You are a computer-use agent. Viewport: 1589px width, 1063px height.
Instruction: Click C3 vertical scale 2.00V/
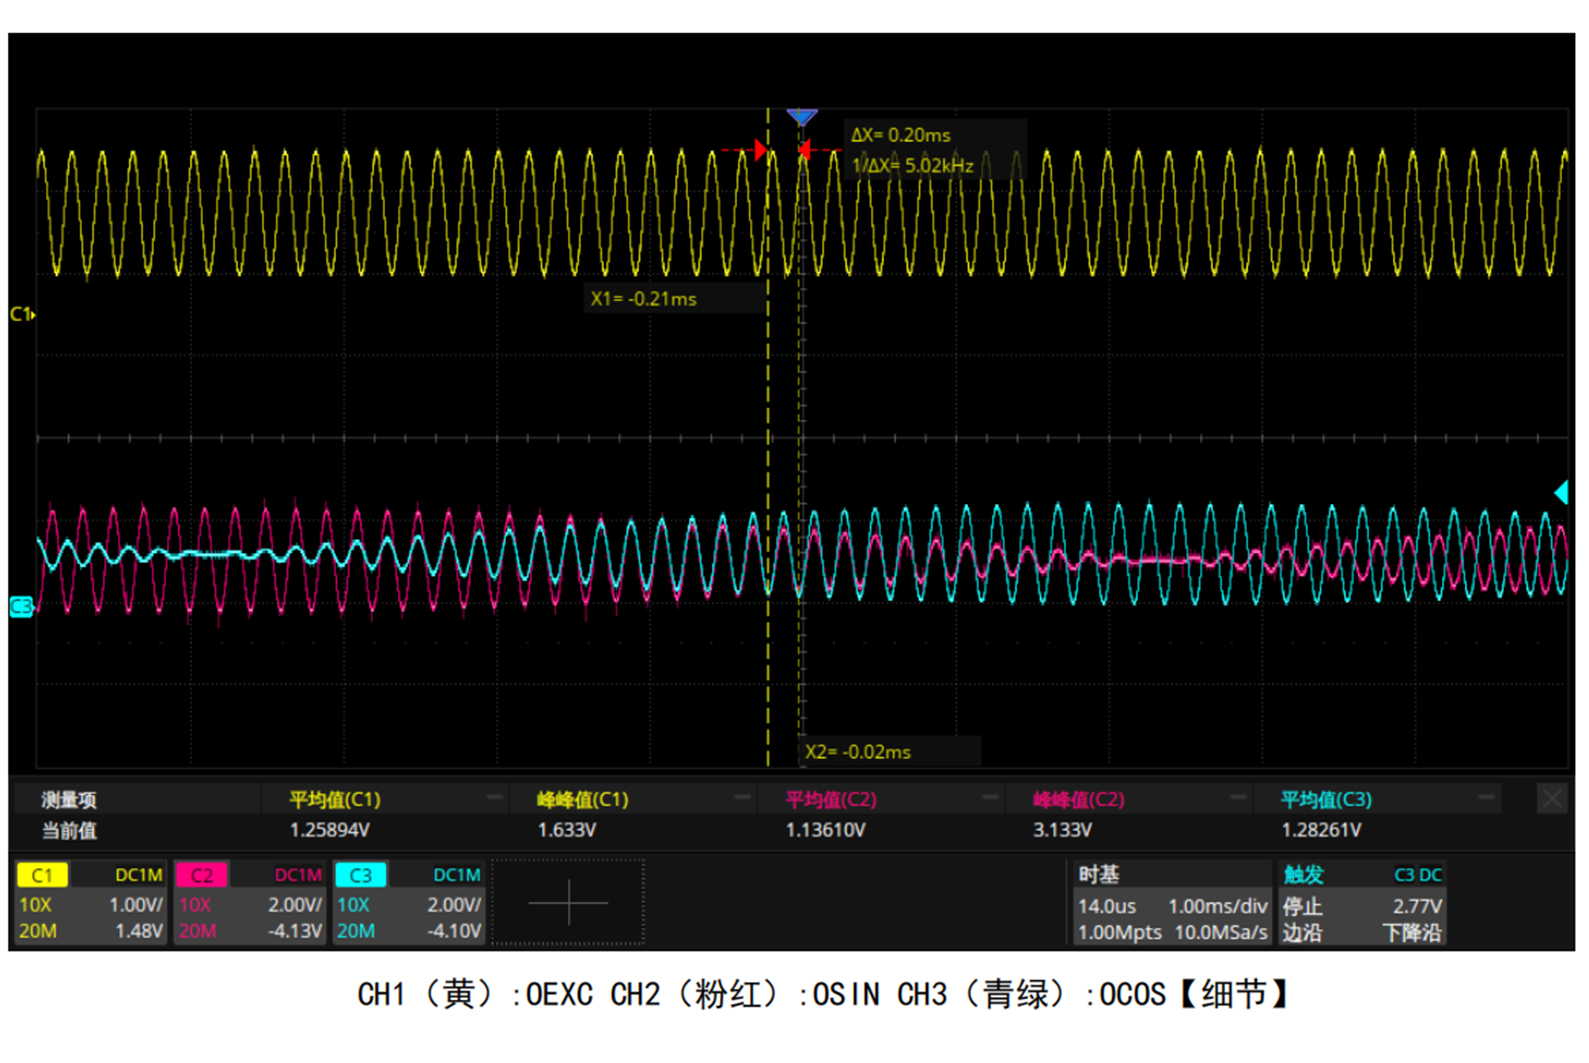454,904
